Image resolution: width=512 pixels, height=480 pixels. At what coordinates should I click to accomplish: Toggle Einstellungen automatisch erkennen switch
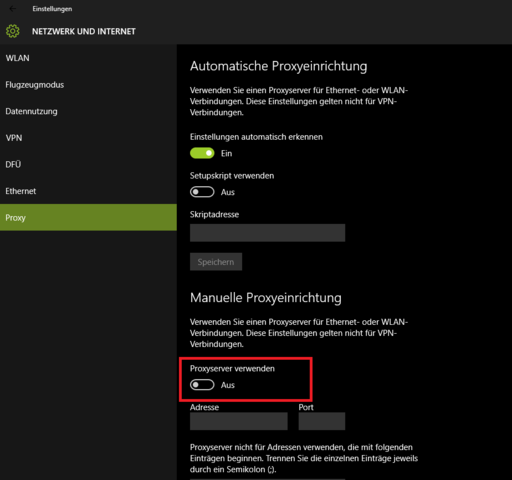click(202, 153)
